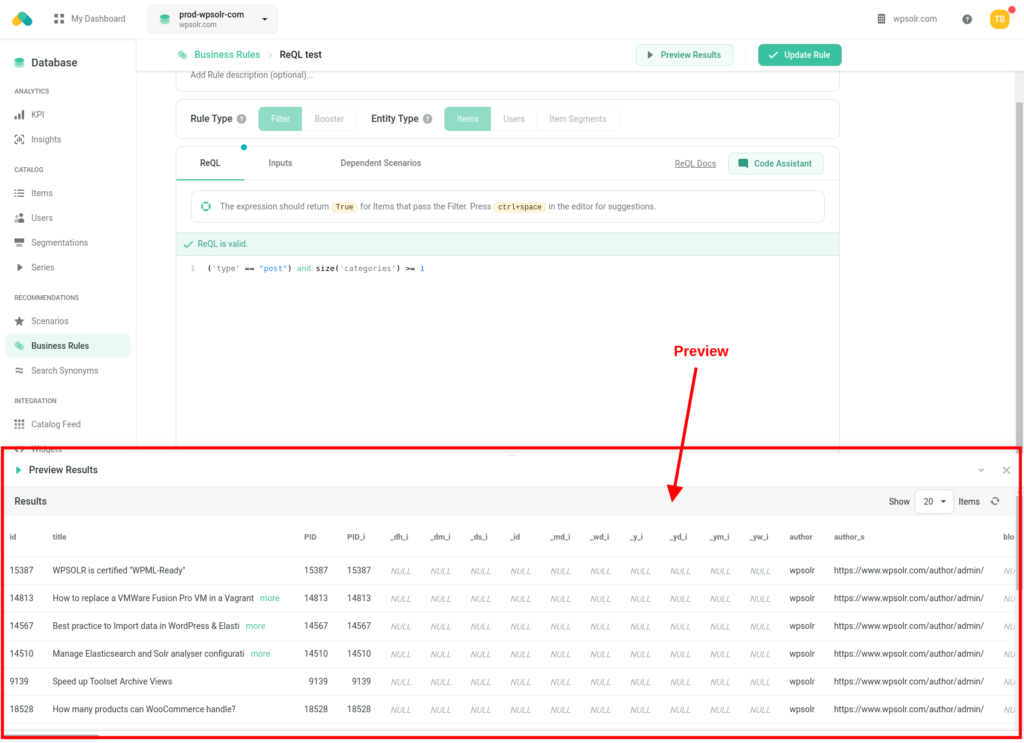Select Items entity type
This screenshot has height=743, width=1024.
468,119
